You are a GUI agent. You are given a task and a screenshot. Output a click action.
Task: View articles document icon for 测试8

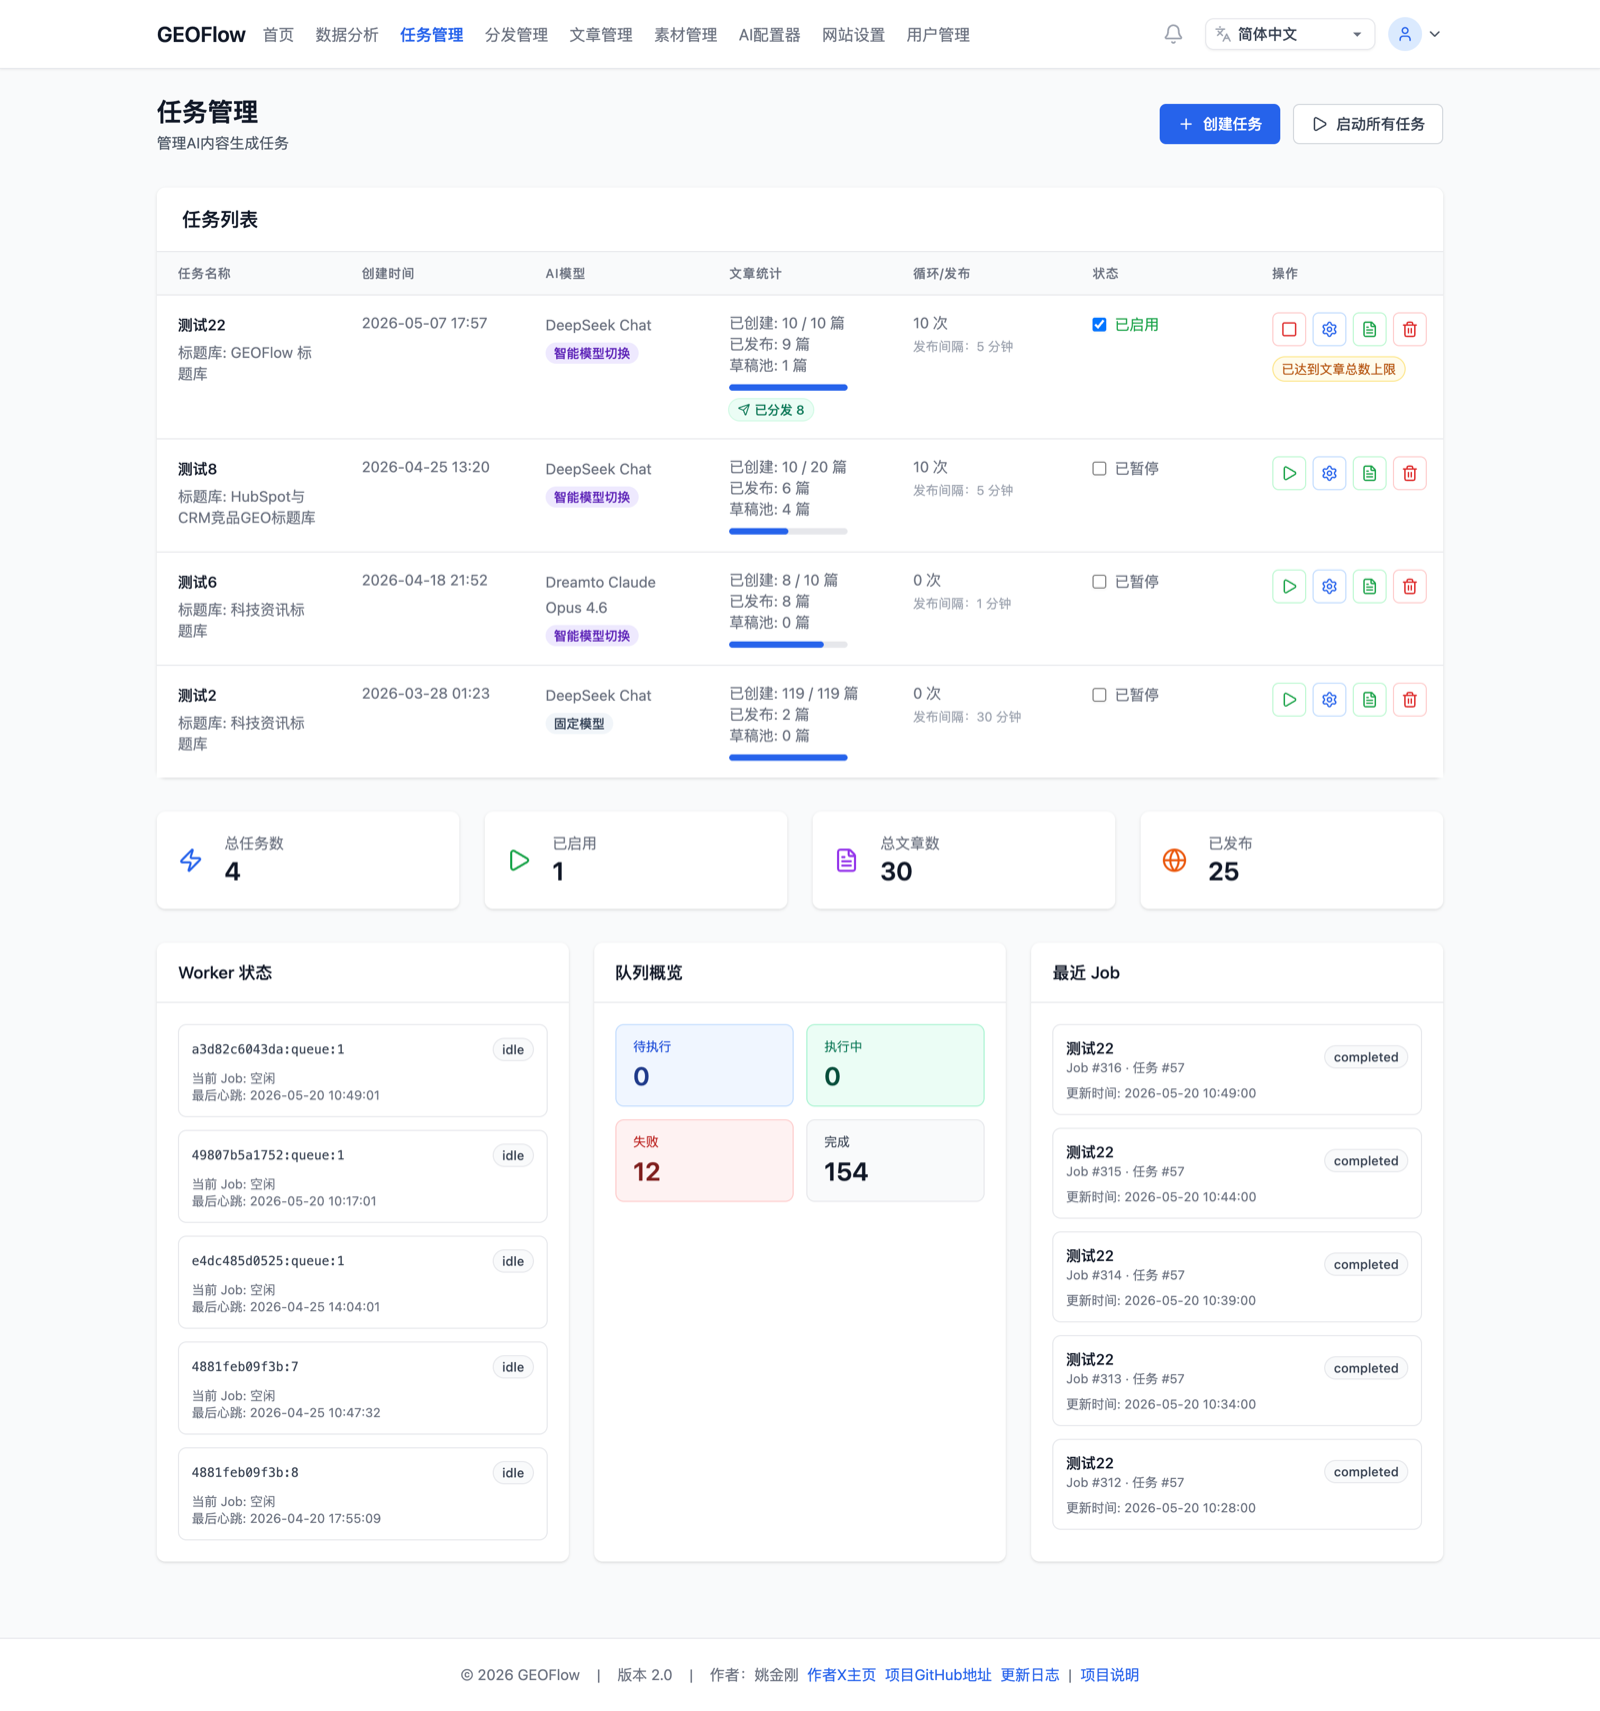click(1369, 473)
